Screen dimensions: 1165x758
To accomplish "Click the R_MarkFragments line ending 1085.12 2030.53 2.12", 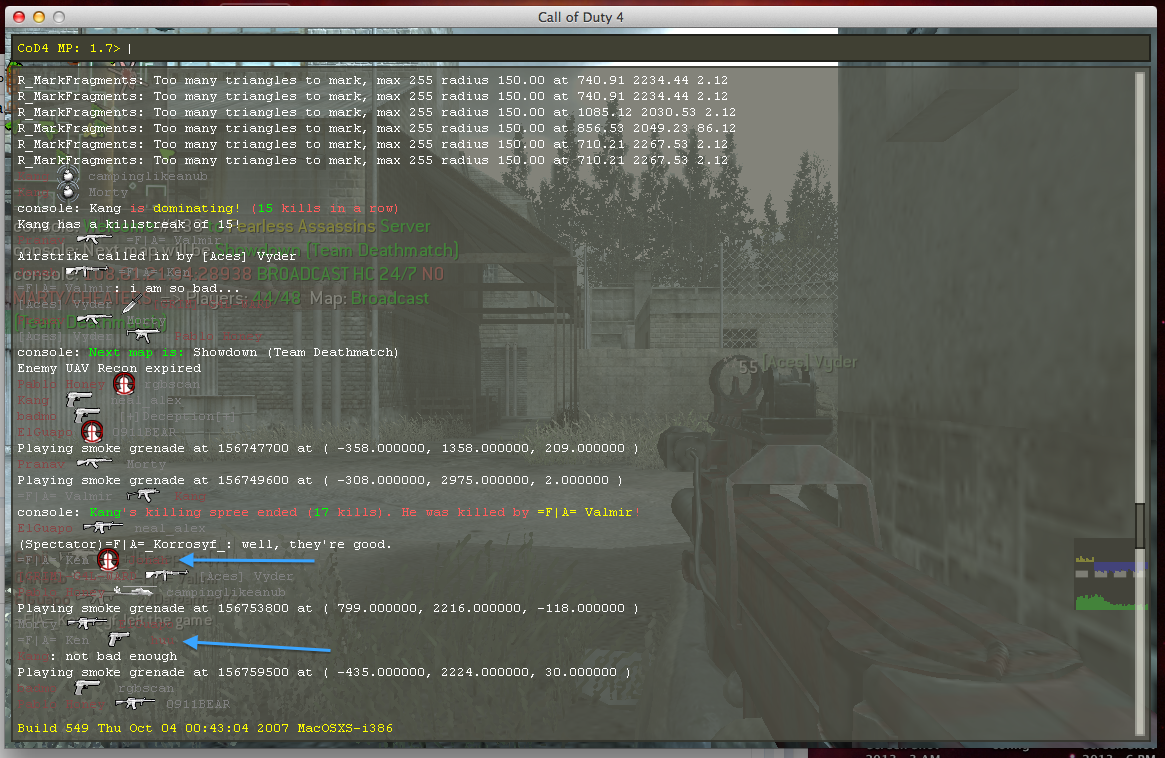I will tap(376, 112).
